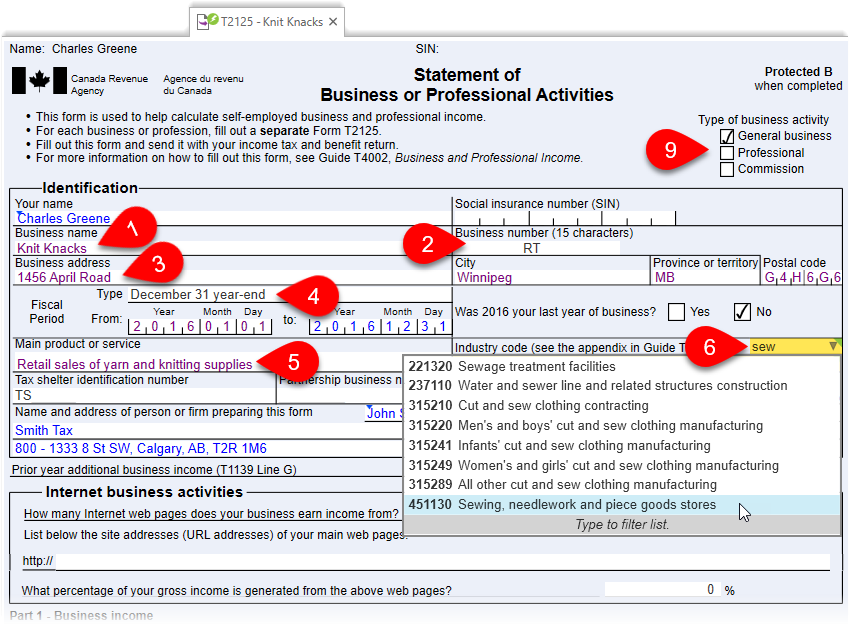Click the Tax shelter identification number field
The image size is (849, 624).
tap(144, 395)
